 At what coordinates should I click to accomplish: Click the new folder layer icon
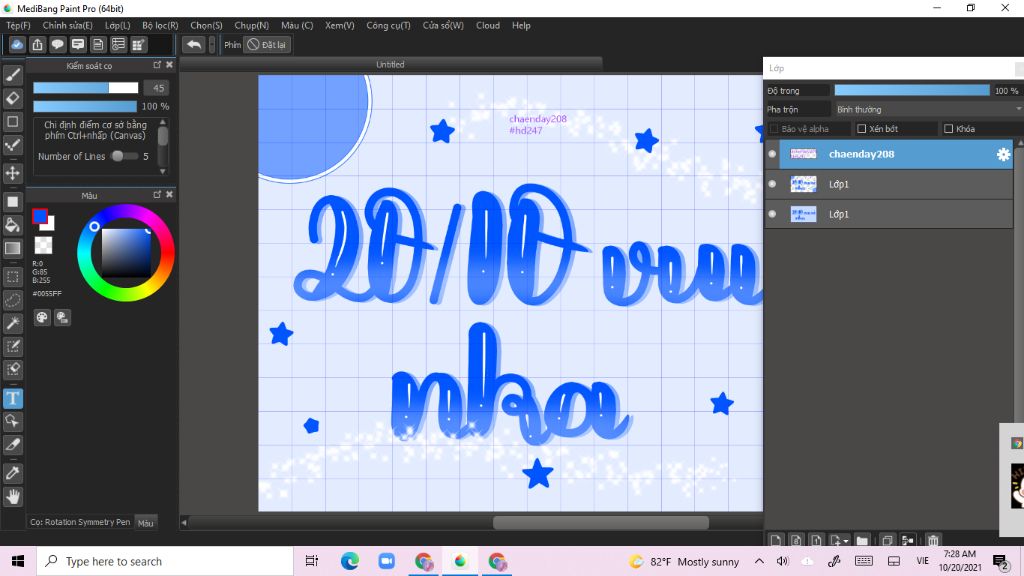(862, 540)
